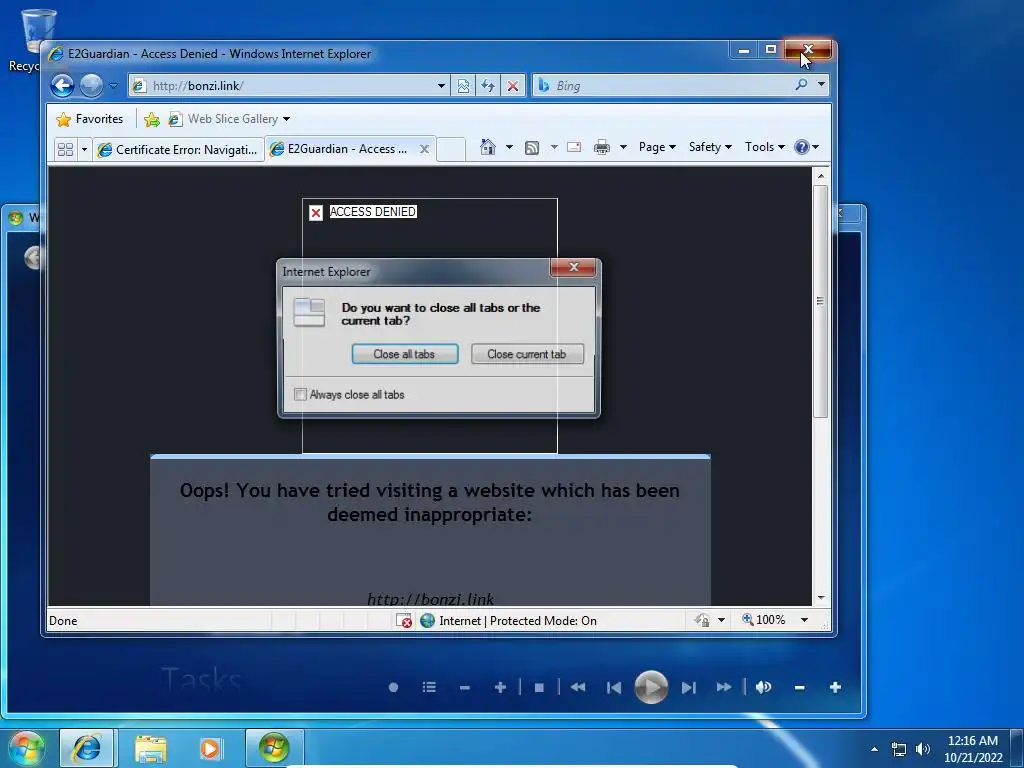The height and width of the screenshot is (768, 1024).
Task: Lower the Media Center volume with minus
Action: (799, 688)
